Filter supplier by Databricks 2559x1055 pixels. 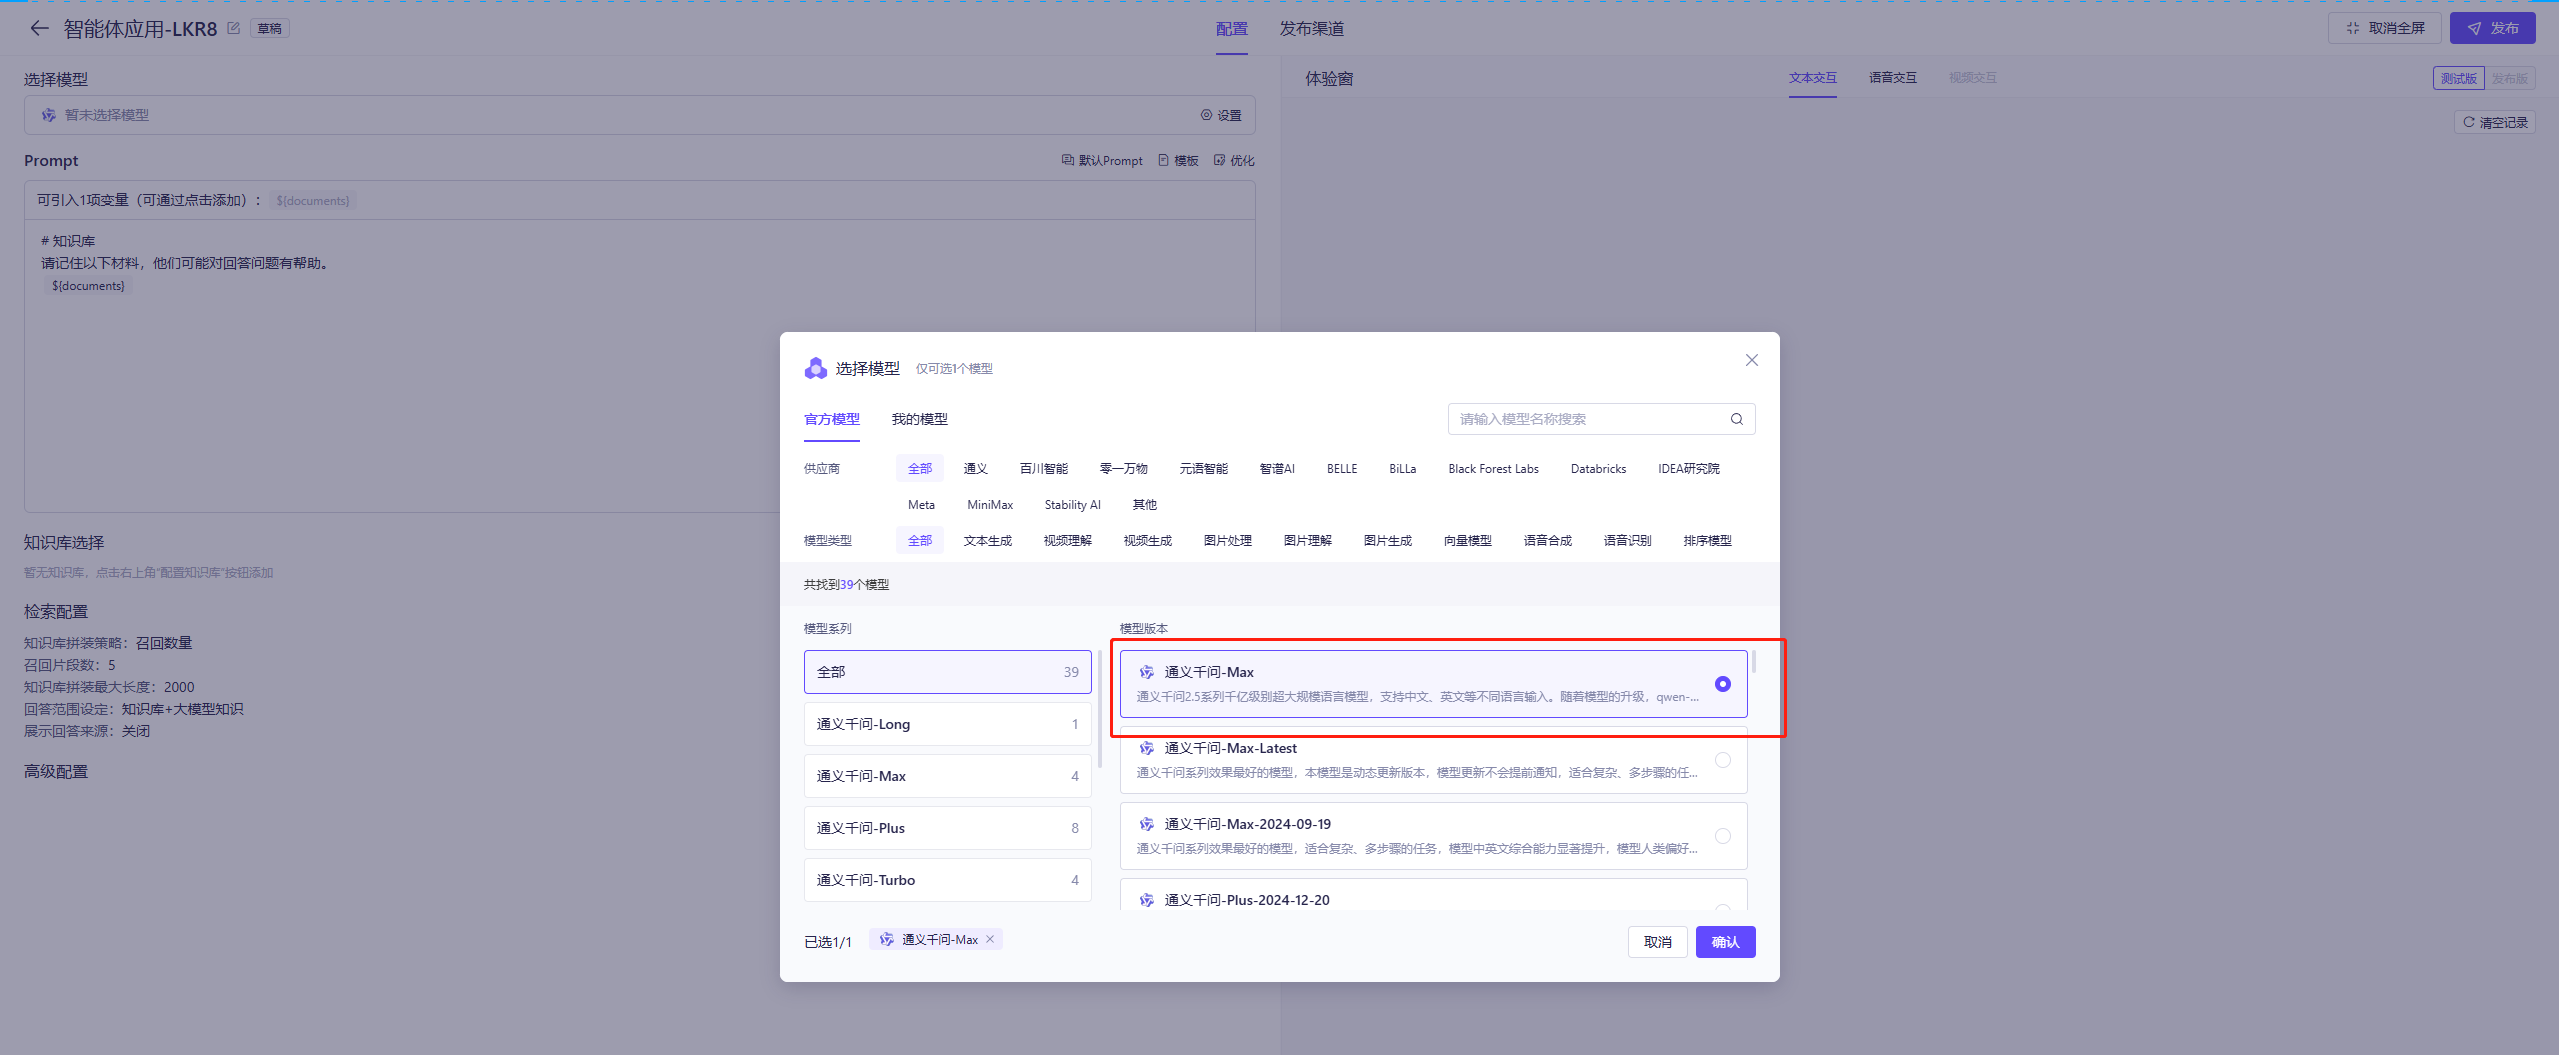point(1599,469)
